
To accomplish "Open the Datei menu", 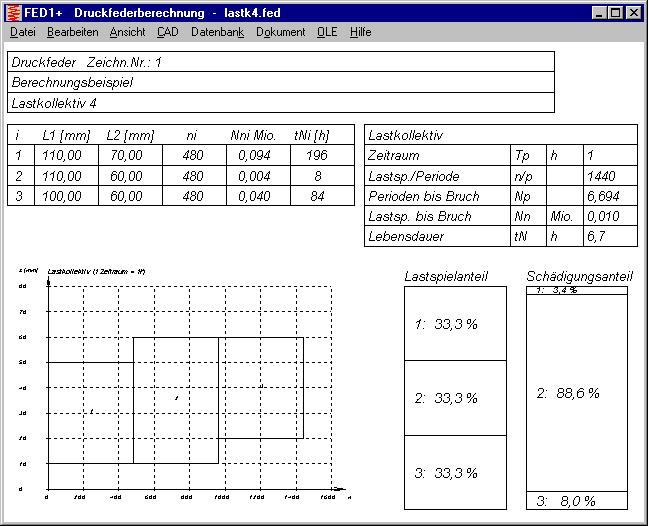I will [x=22, y=32].
